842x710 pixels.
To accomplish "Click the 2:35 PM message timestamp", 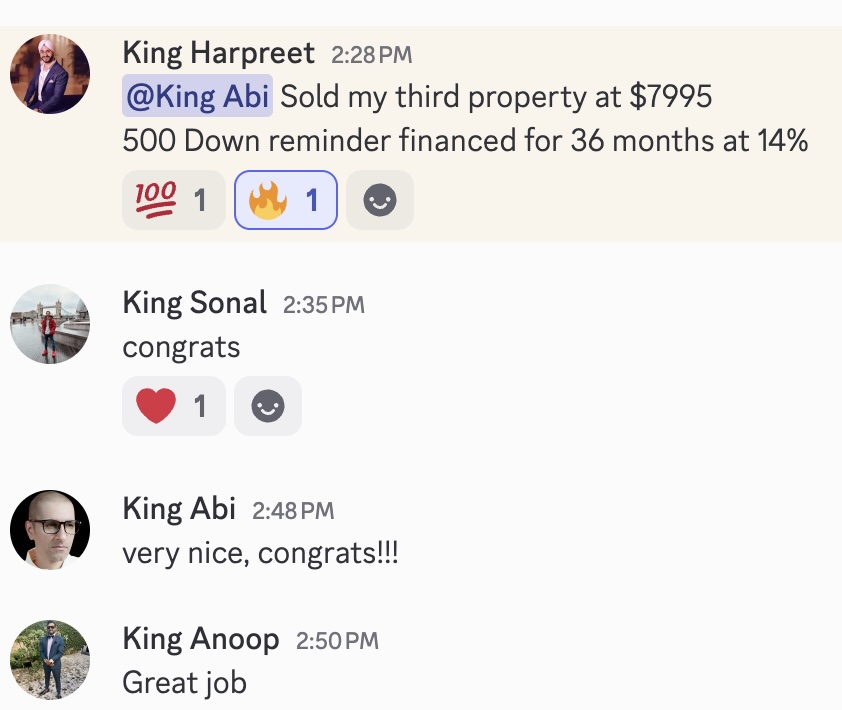I will click(324, 305).
